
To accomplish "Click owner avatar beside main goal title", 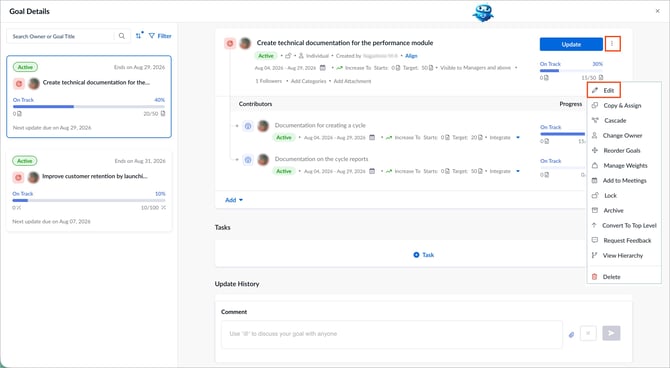I will (245, 43).
